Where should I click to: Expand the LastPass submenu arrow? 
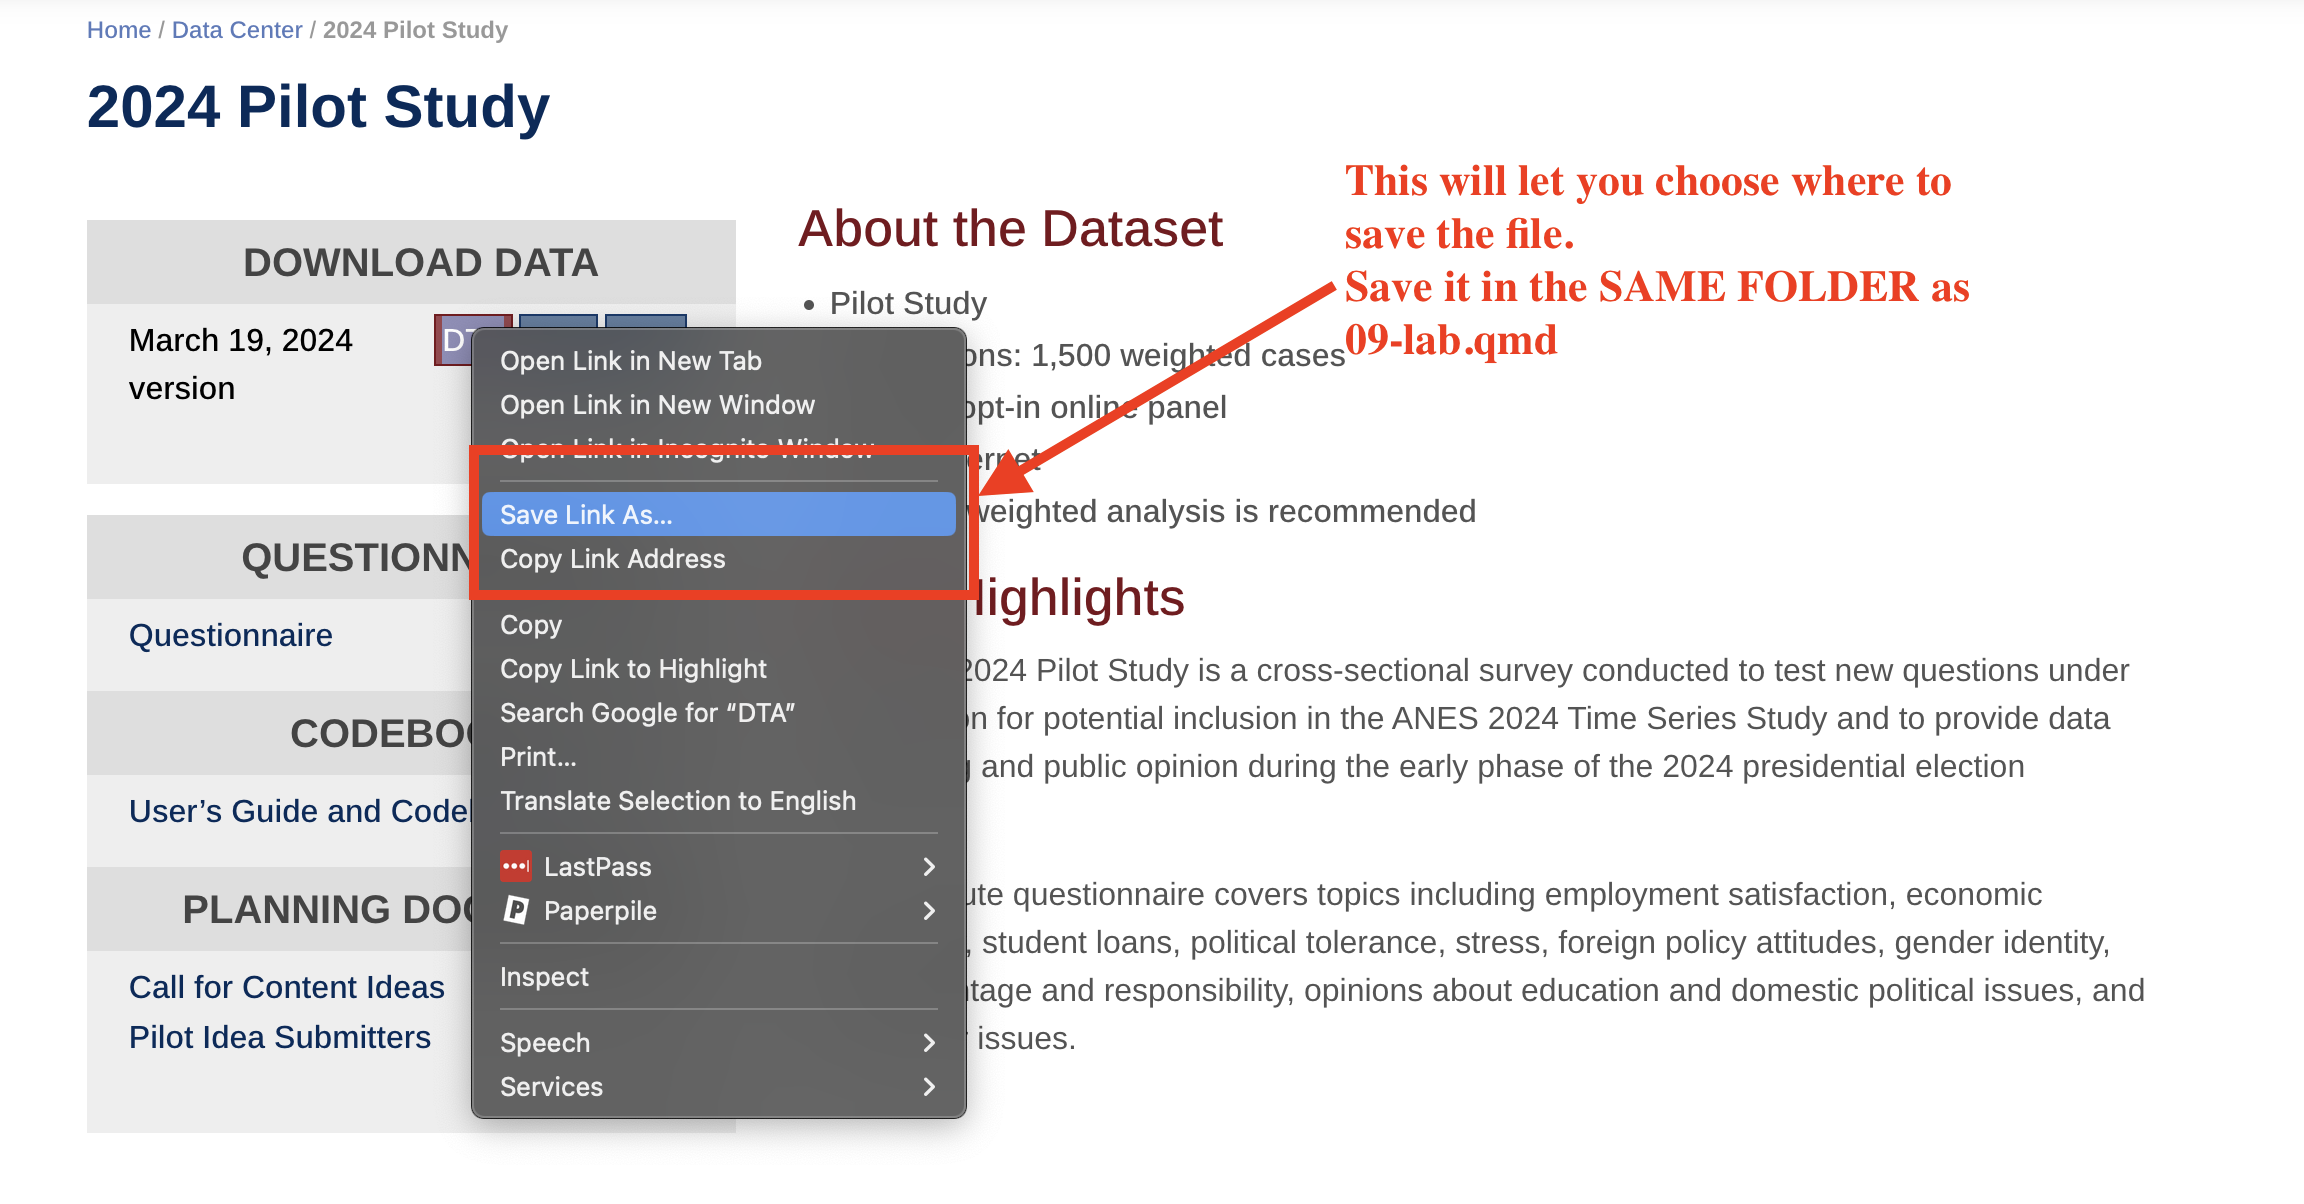pyautogui.click(x=929, y=866)
